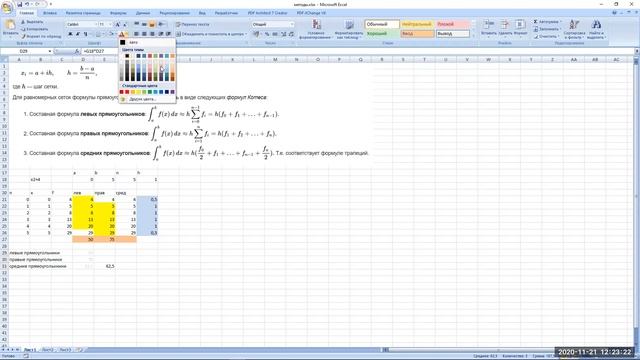
Task: Apply the fill color bucket icon
Action: (111, 34)
